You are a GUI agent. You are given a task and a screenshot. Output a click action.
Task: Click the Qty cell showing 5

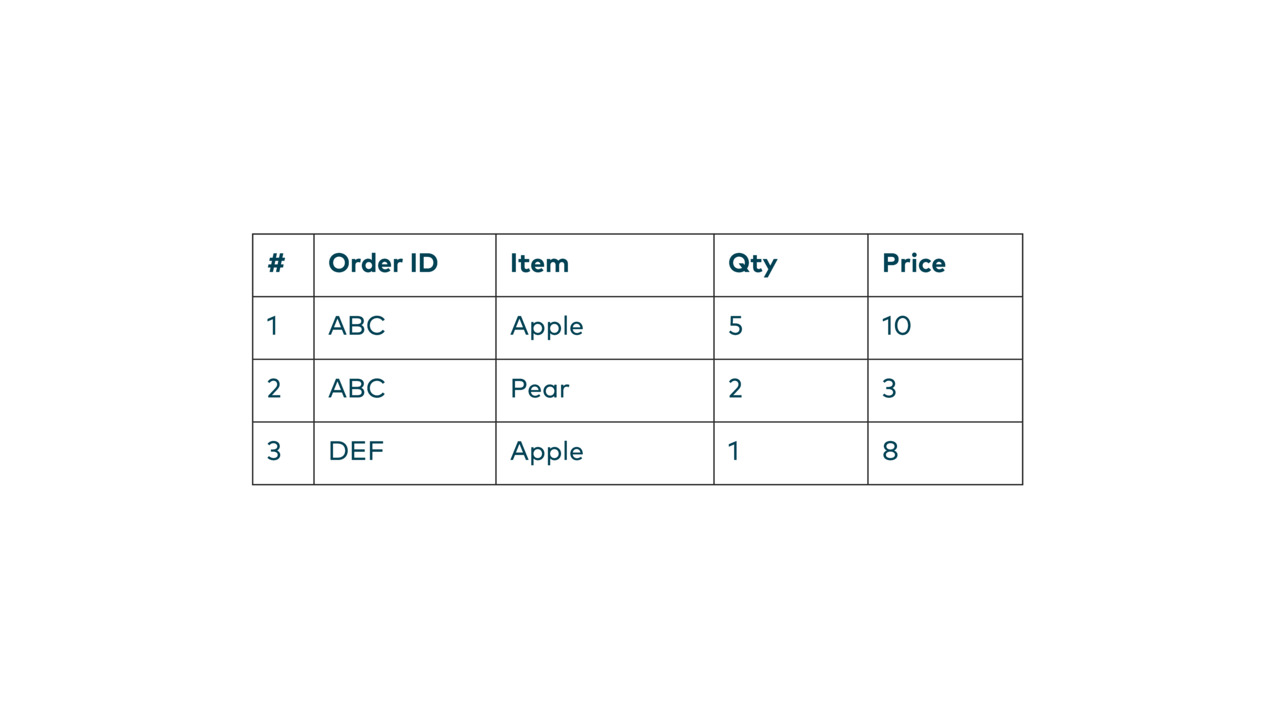[x=790, y=327]
